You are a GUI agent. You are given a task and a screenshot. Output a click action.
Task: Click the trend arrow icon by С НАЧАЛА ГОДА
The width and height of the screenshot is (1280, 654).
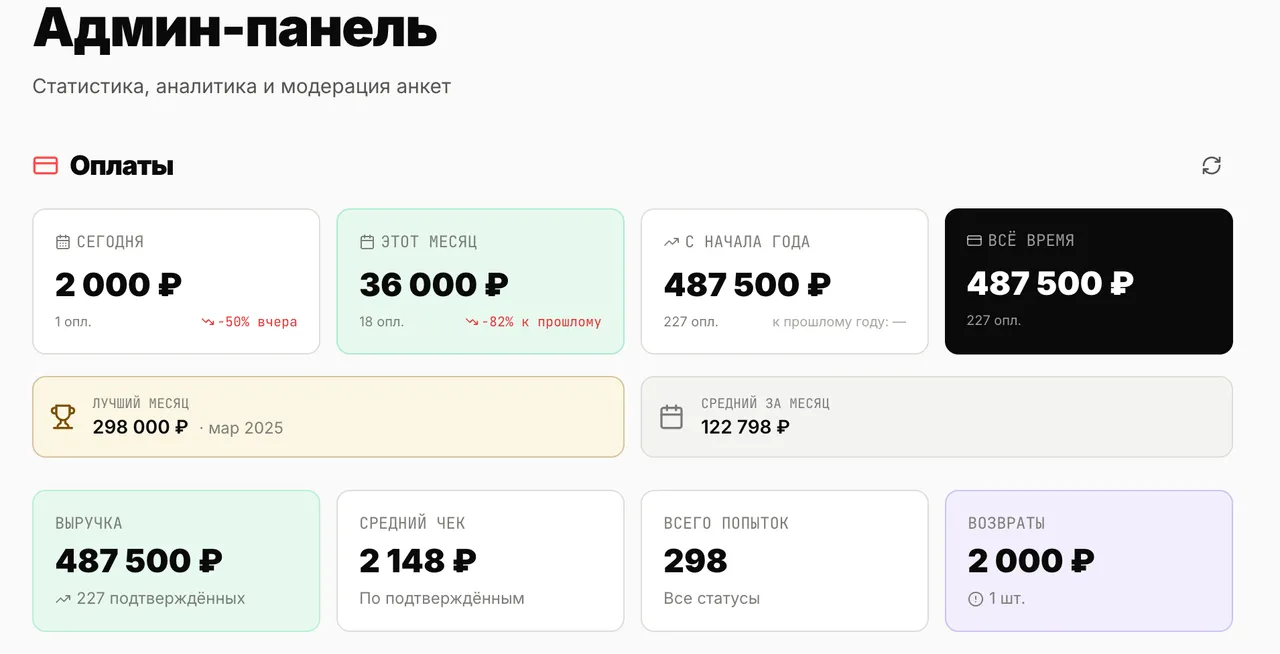pyautogui.click(x=671, y=242)
